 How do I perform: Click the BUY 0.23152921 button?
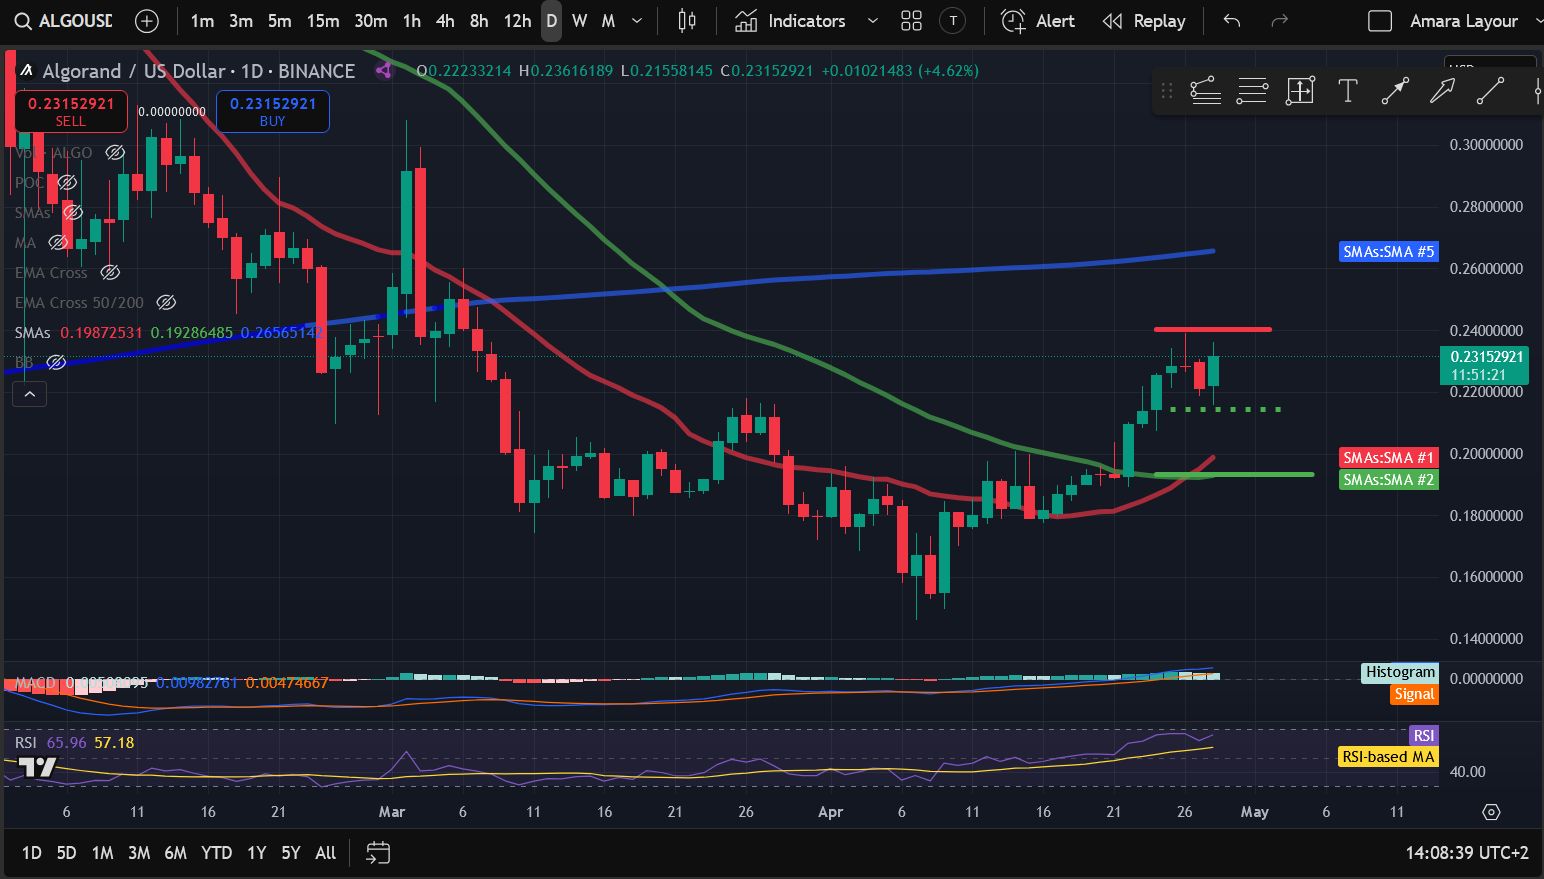(273, 111)
